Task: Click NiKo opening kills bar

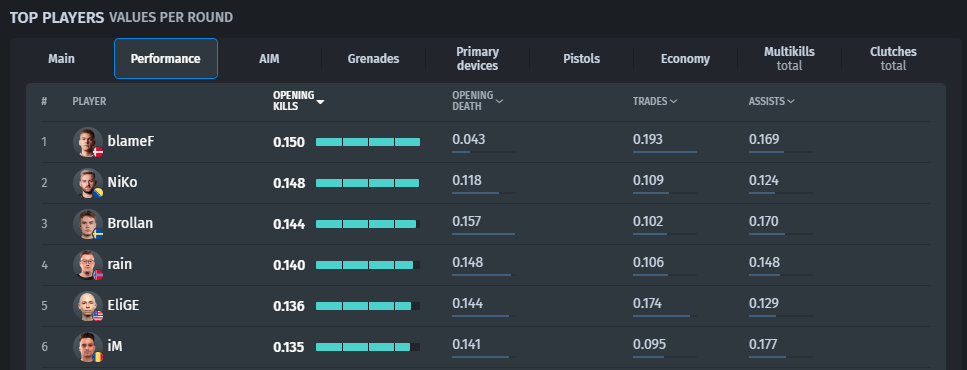Action: pos(368,183)
